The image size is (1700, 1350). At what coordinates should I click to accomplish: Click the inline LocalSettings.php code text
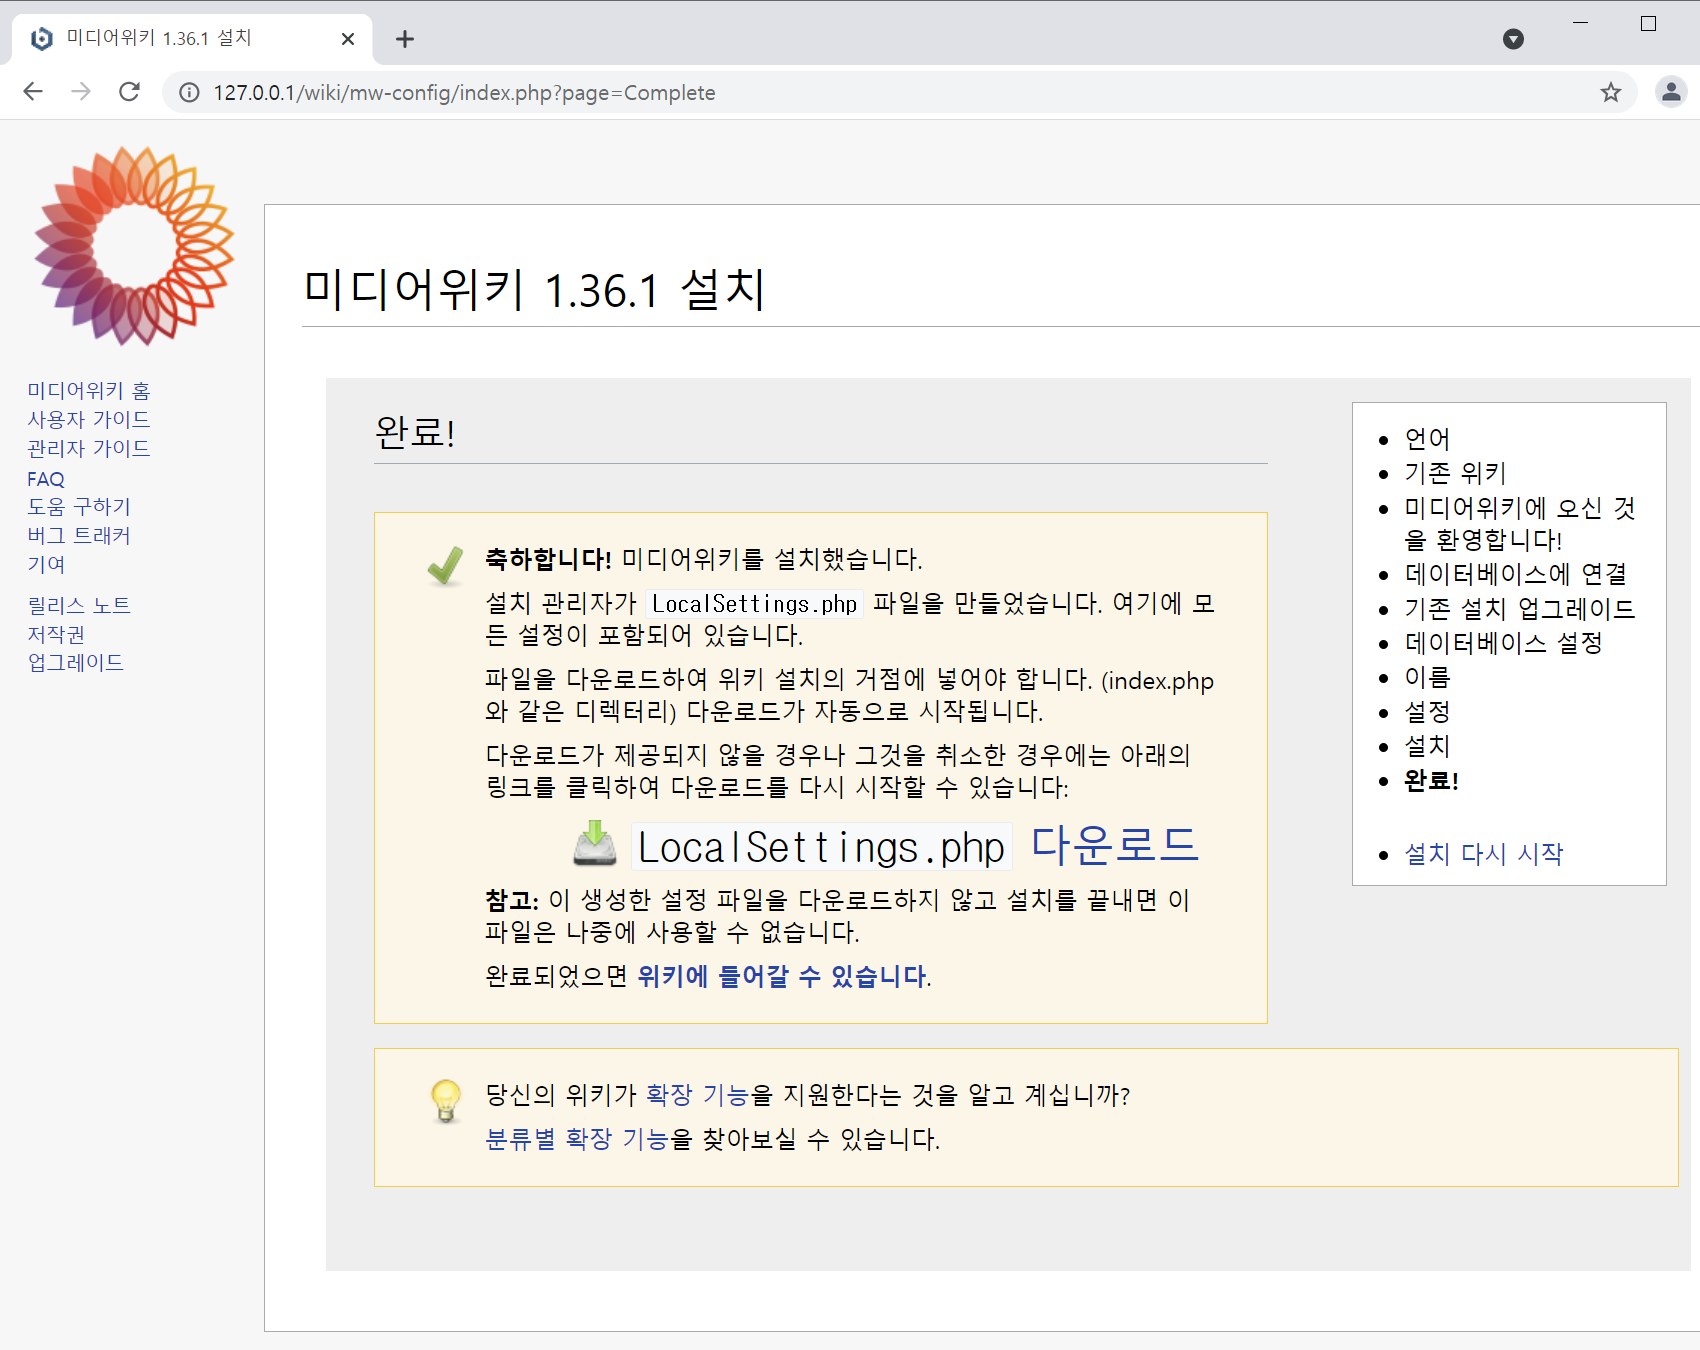pos(755,603)
